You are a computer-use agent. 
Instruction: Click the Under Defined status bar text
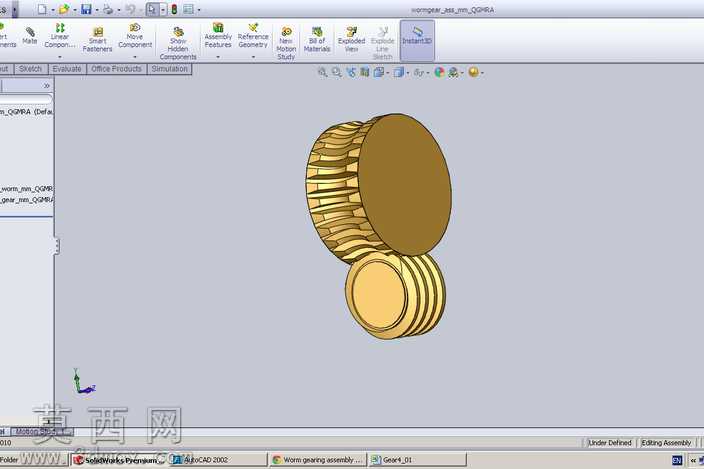coord(610,443)
